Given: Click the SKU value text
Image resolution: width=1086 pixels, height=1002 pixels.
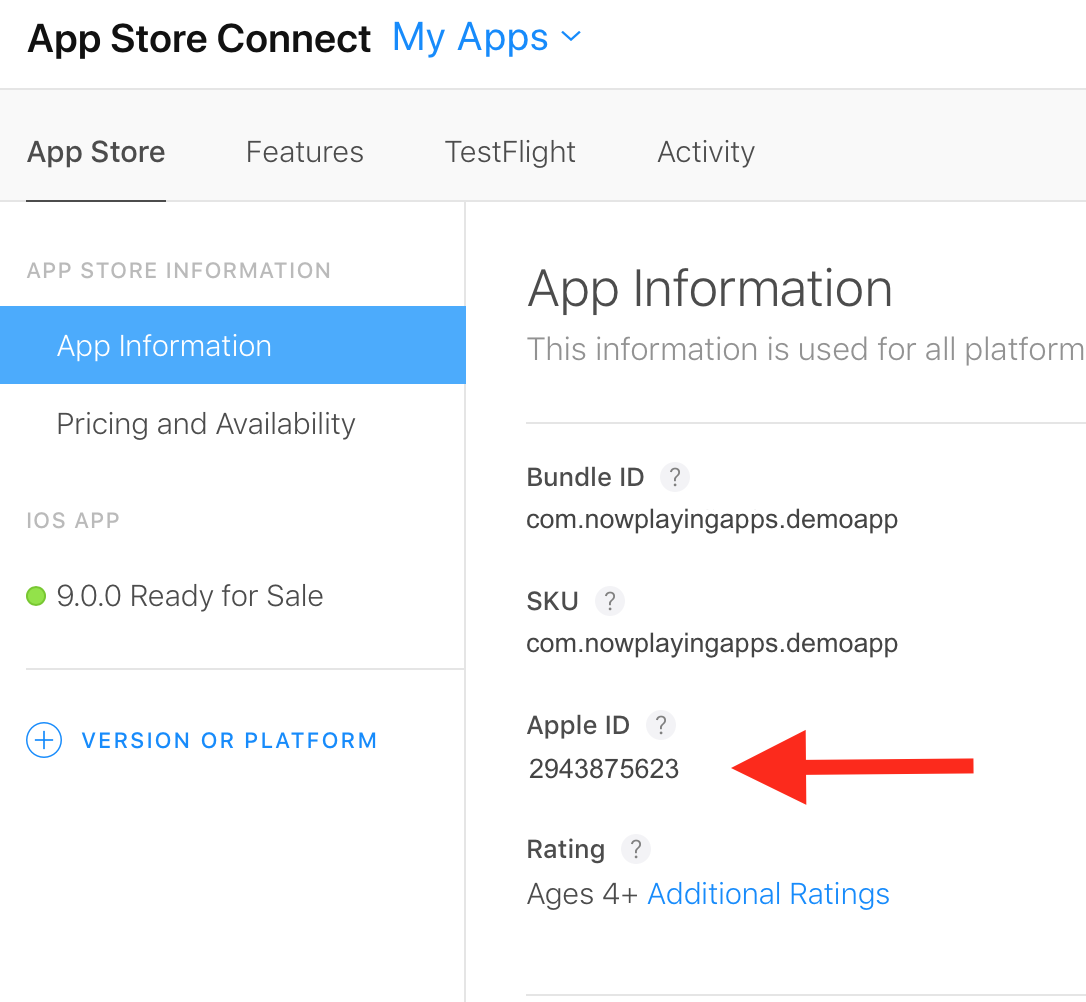Looking at the screenshot, I should pos(712,643).
